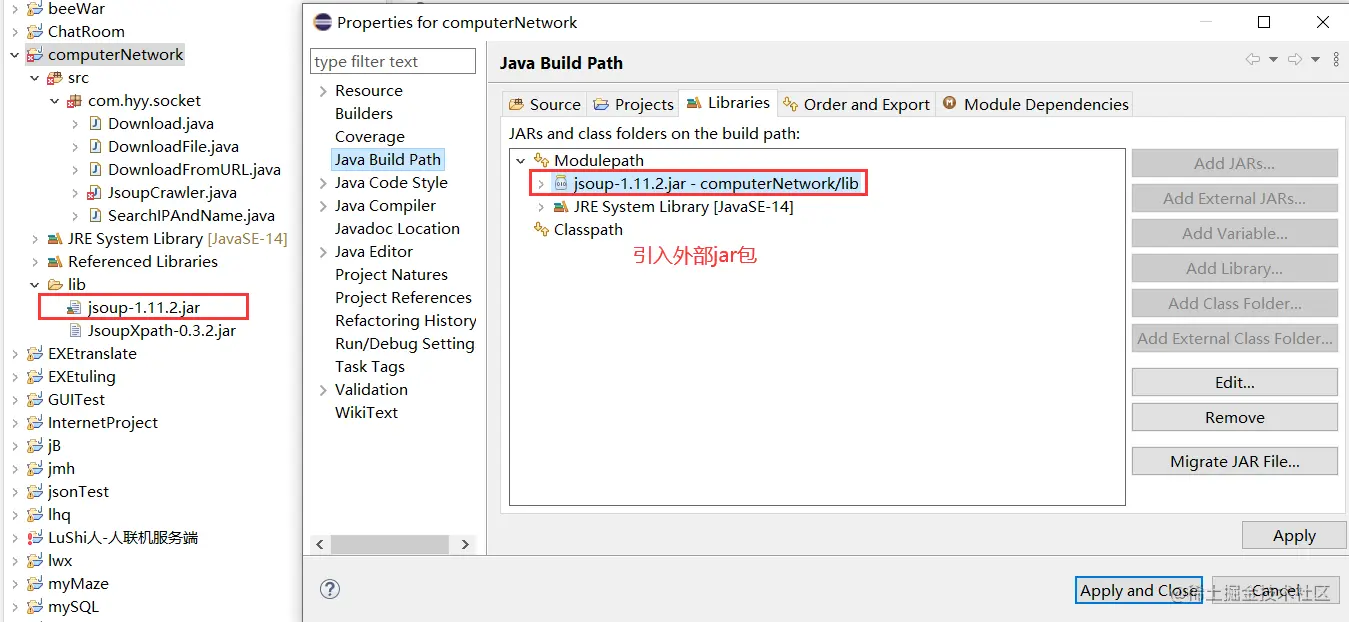Click the com.hyy.socket package icon
1349x622 pixels.
(74, 101)
